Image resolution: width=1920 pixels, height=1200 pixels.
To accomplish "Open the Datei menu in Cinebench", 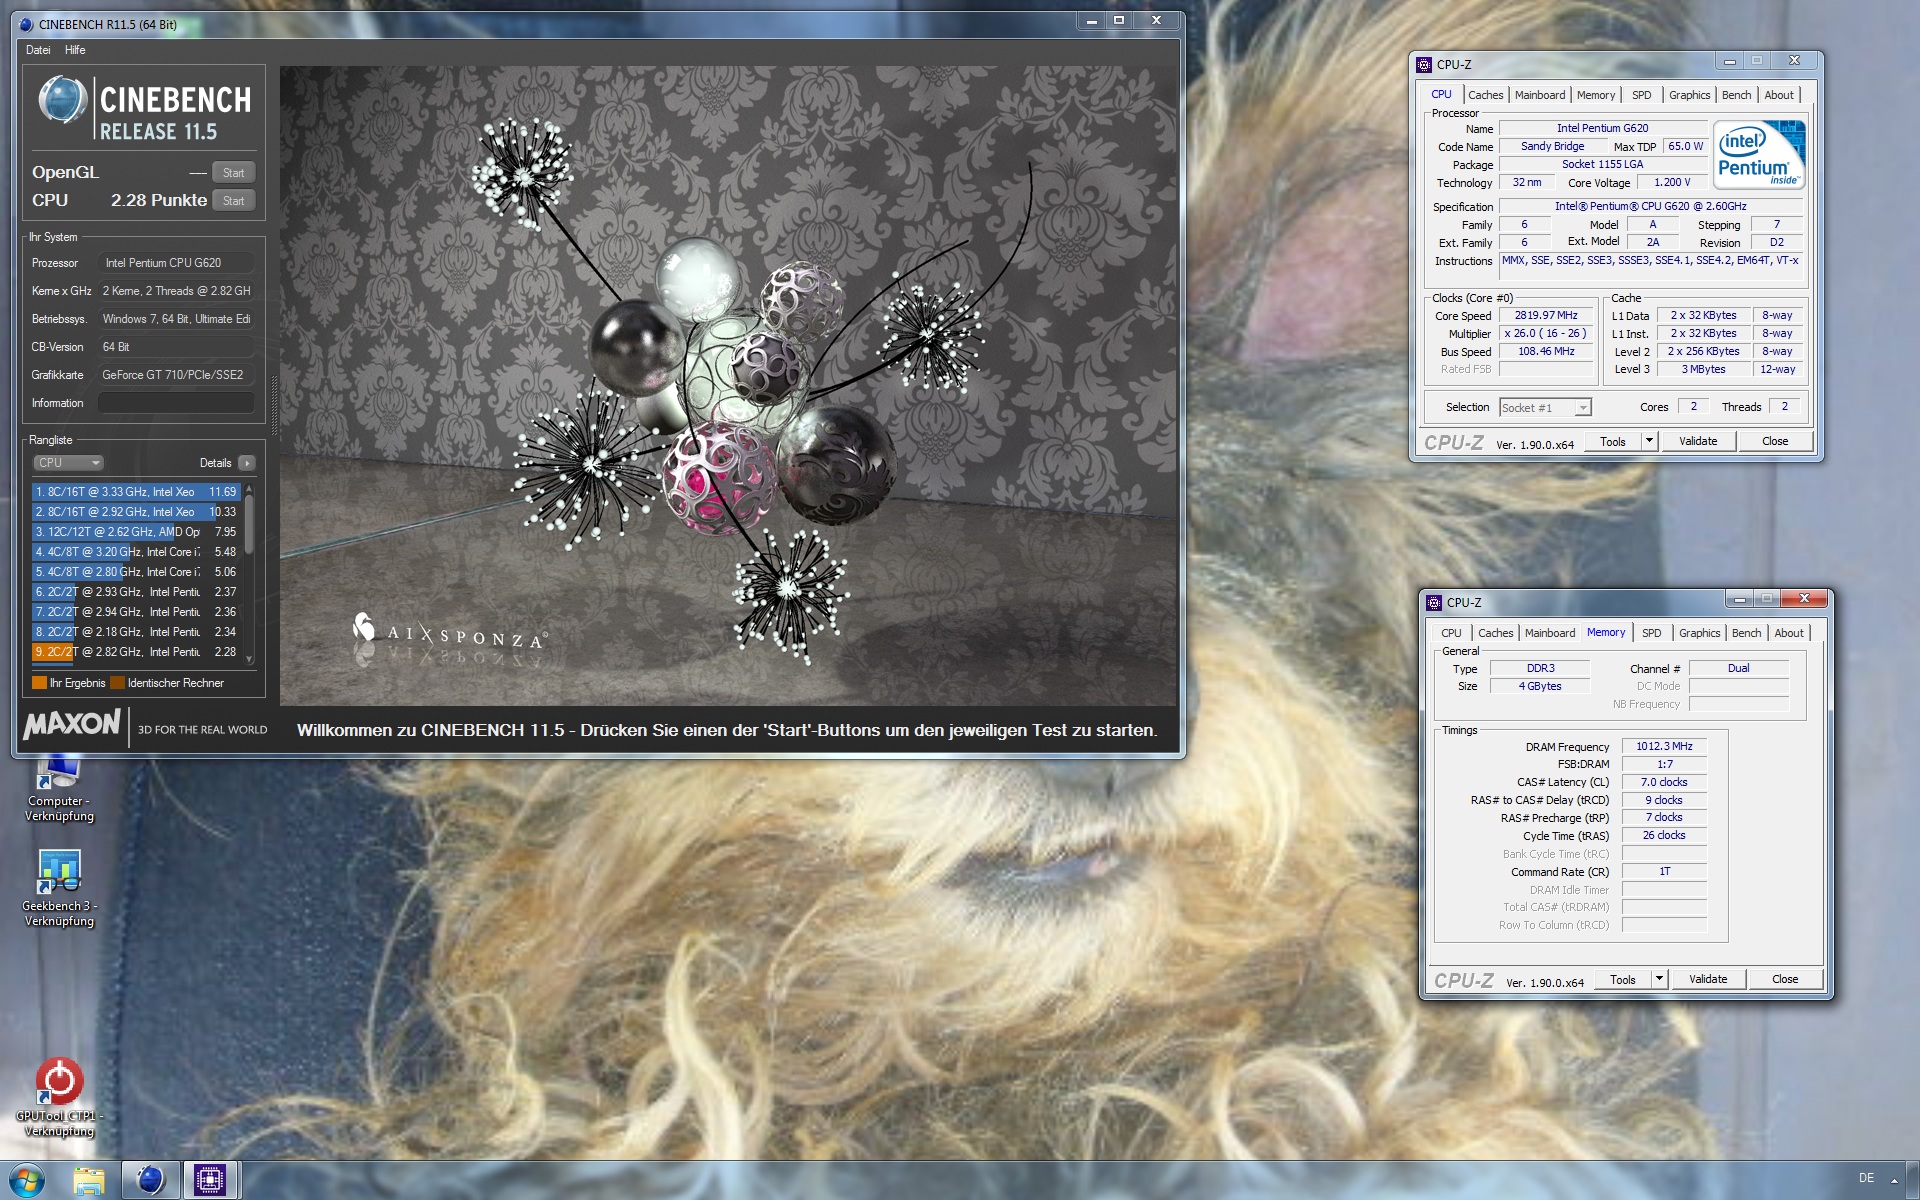I will pos(38,50).
